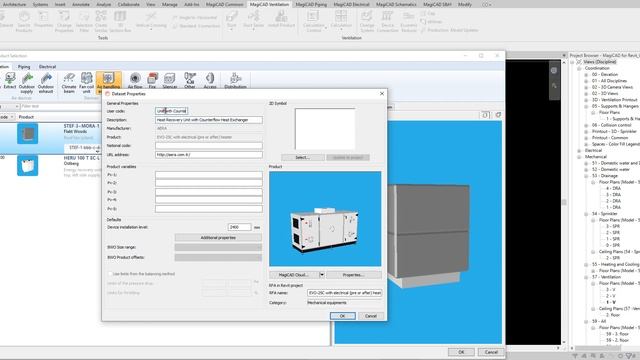Viewport: 640px width, 360px height.
Task: Open the MagiCAD Electrical ribbon tab
Action: (351, 4)
